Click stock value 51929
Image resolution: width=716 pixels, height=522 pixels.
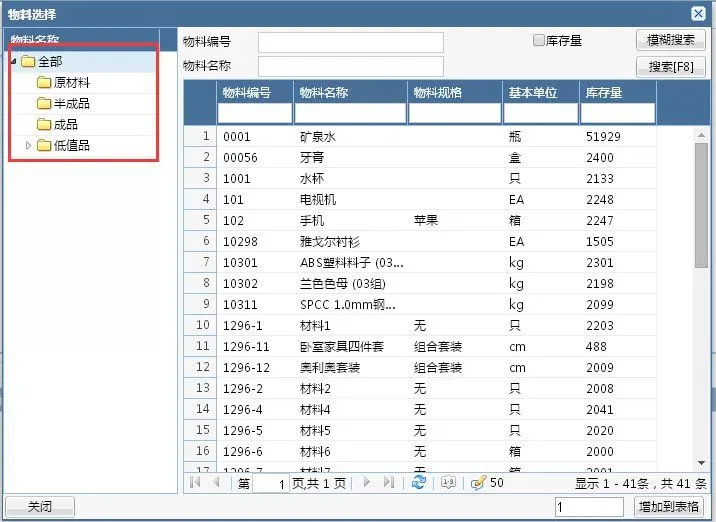pyautogui.click(x=603, y=137)
